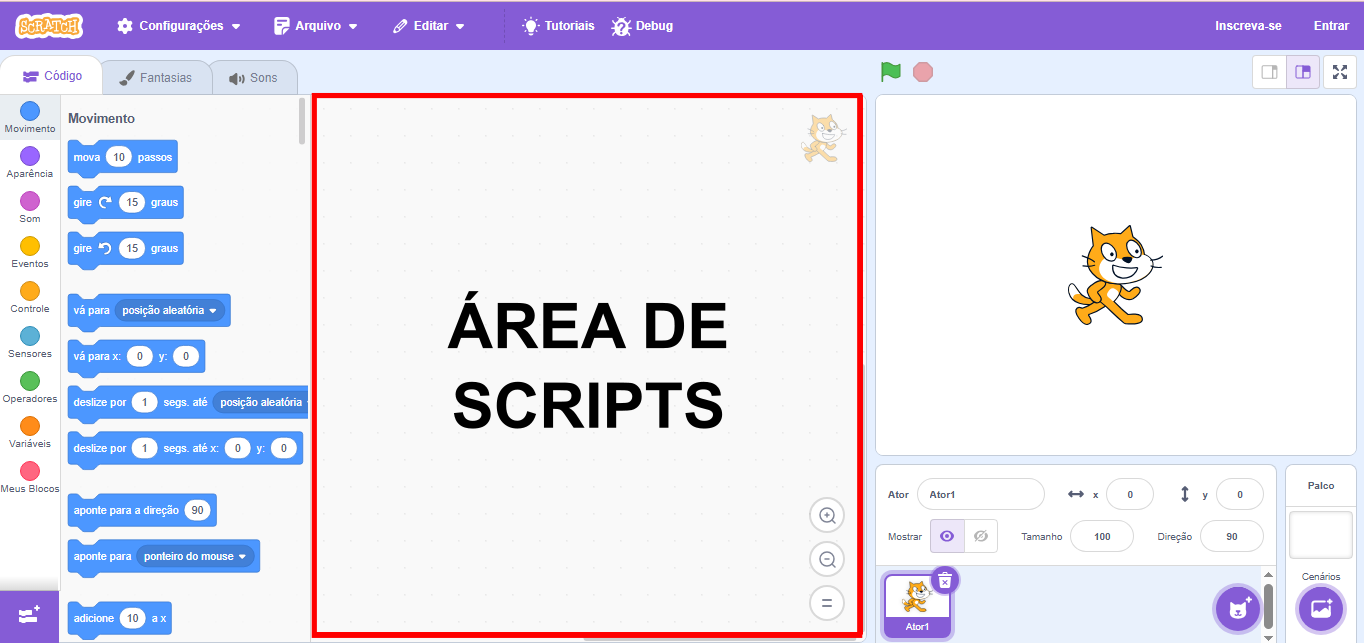1364x643 pixels.
Task: Switch to small stage layout
Action: (x=1270, y=72)
